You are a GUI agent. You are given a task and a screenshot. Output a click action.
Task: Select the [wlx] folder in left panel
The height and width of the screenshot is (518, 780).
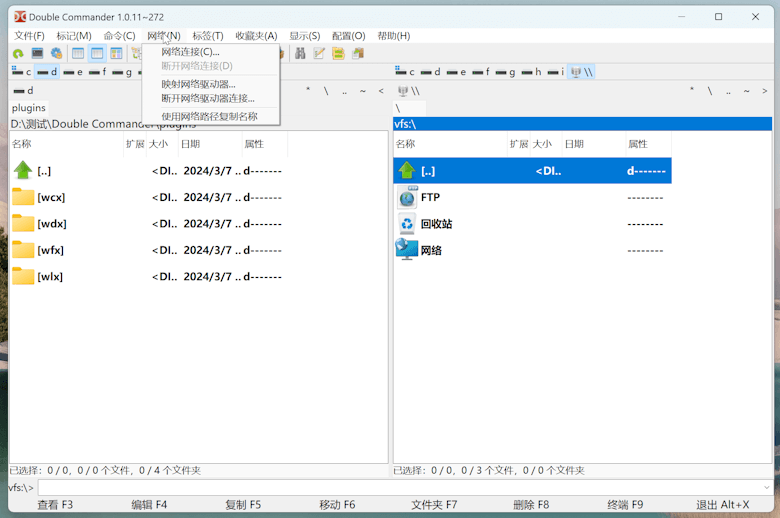[x=149, y=277]
